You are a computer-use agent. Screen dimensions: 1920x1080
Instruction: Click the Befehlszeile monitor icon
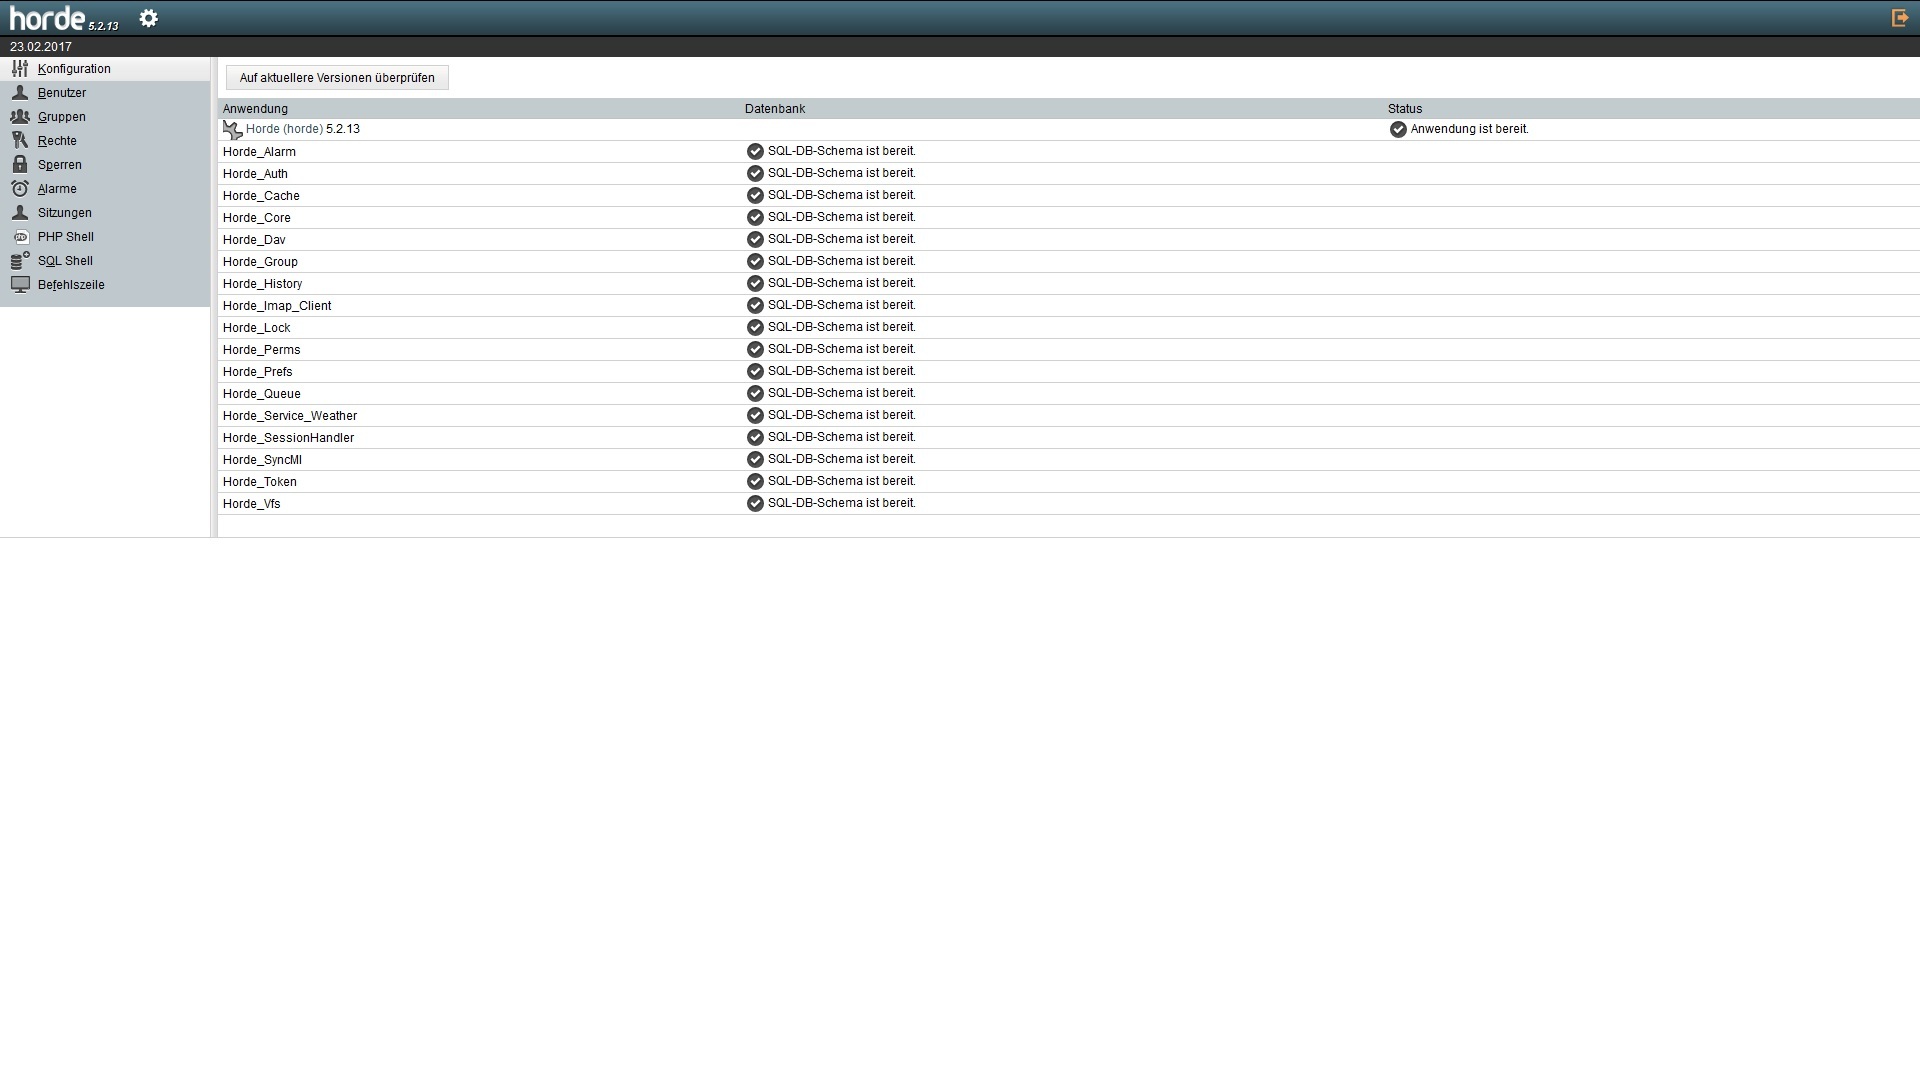coord(20,284)
